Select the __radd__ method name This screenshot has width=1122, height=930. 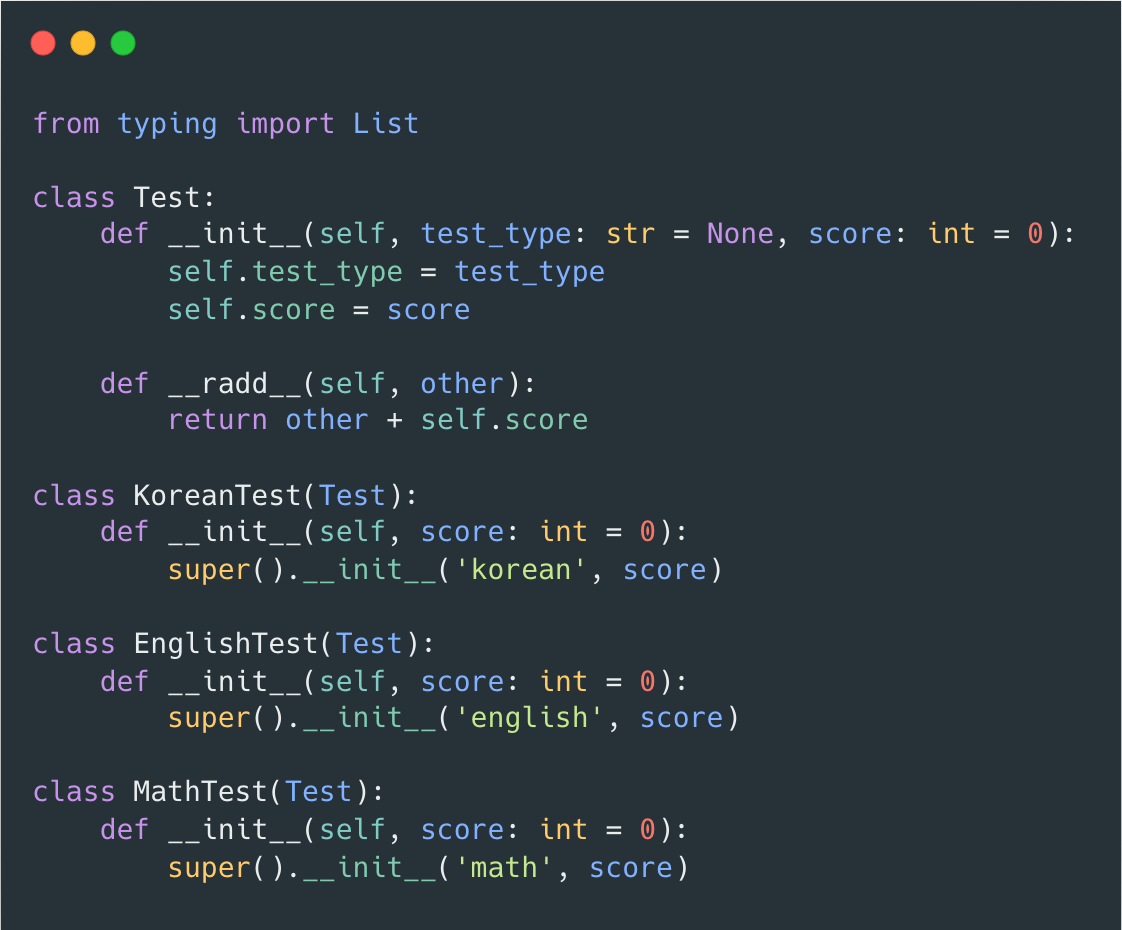point(237,383)
